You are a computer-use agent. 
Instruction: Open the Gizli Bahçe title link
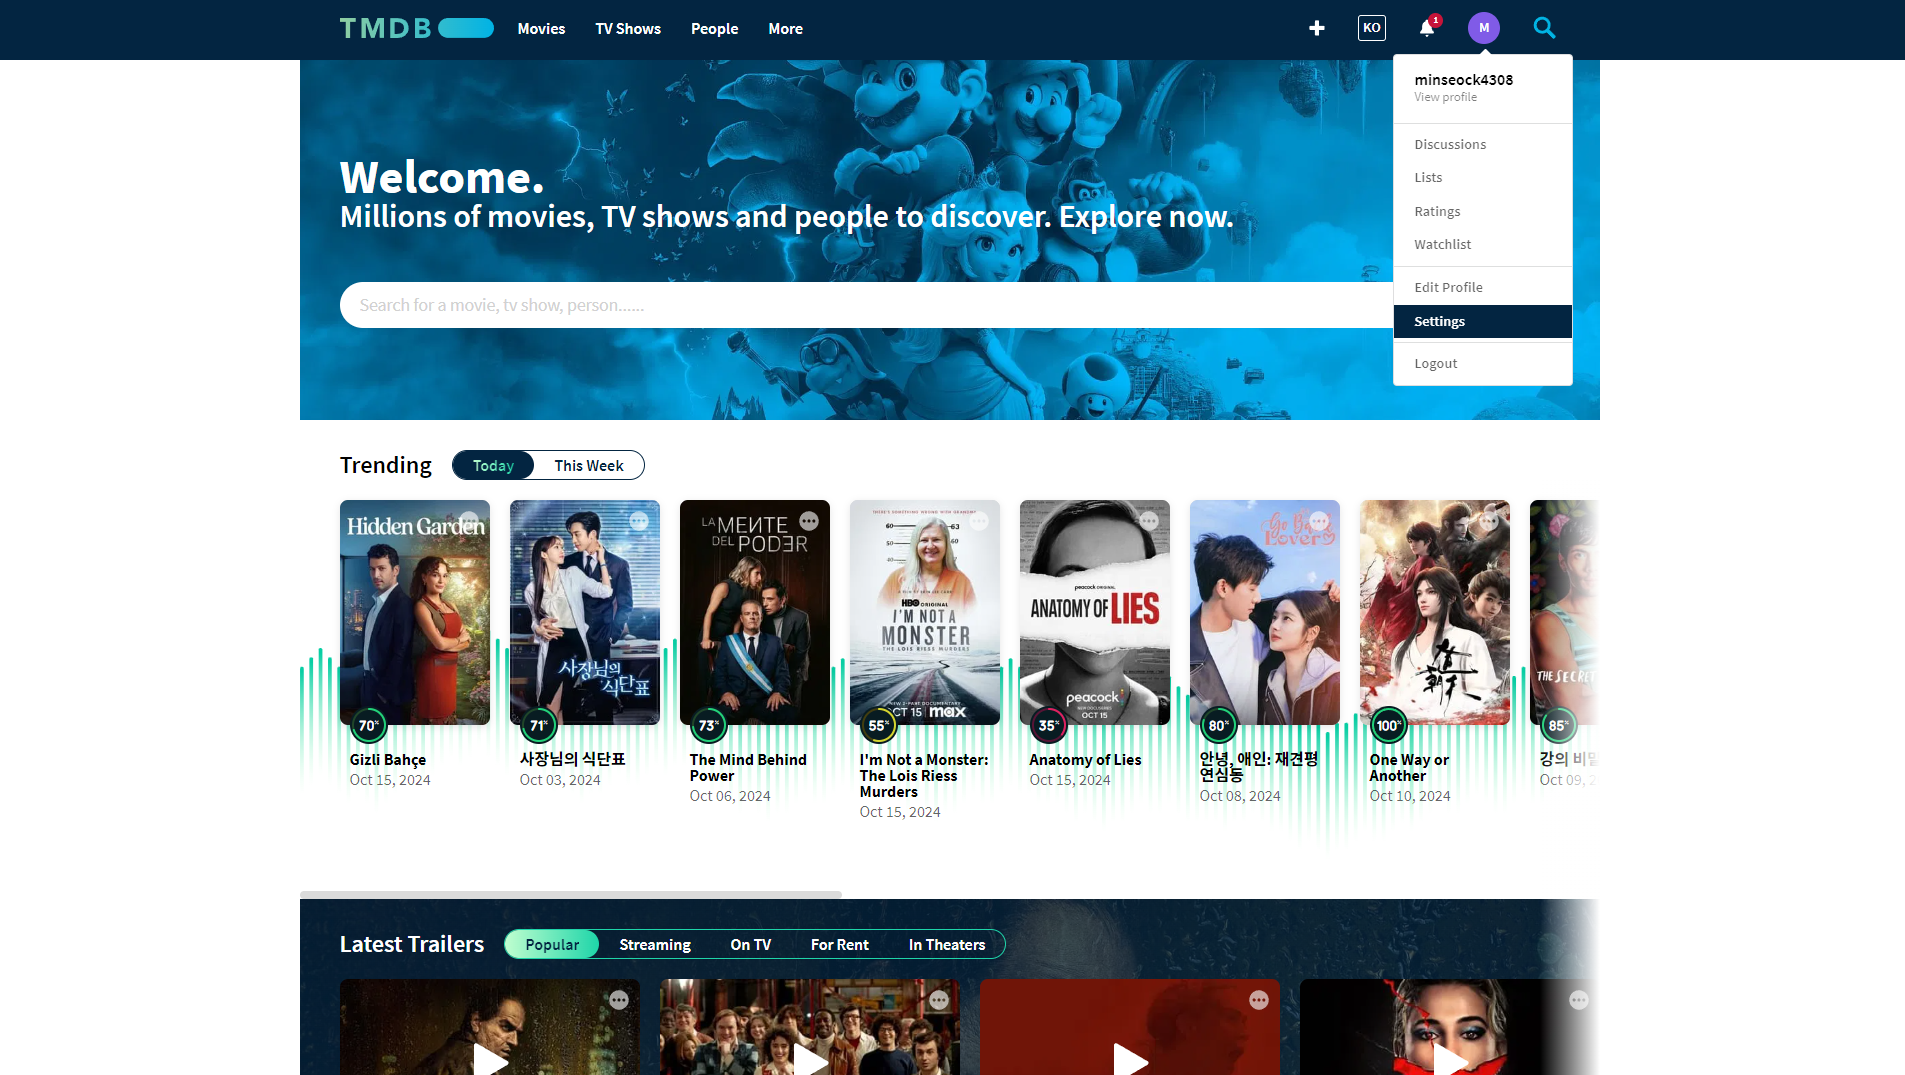tap(388, 760)
